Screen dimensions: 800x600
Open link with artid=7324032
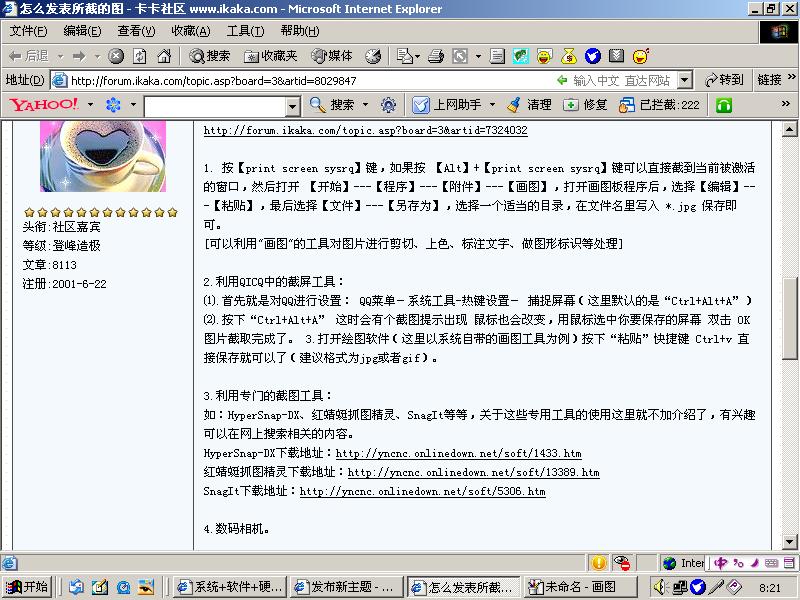(365, 131)
